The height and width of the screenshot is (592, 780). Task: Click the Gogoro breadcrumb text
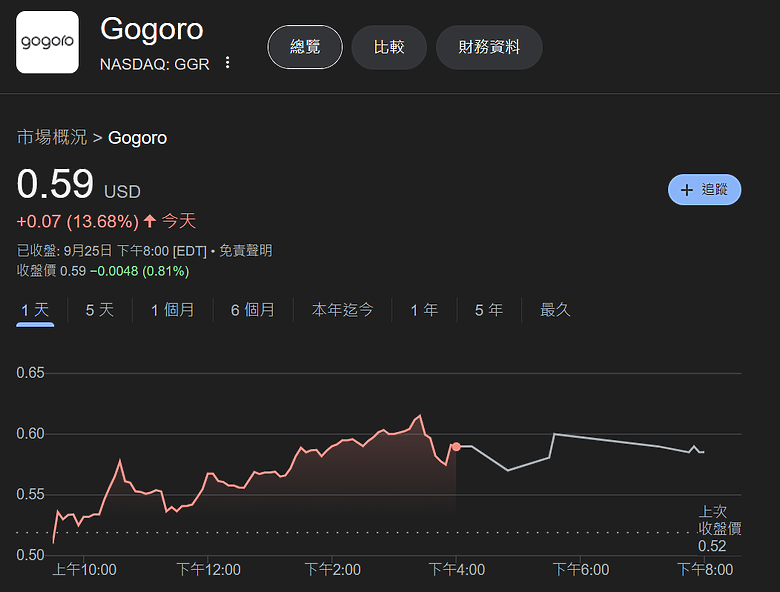pos(137,138)
